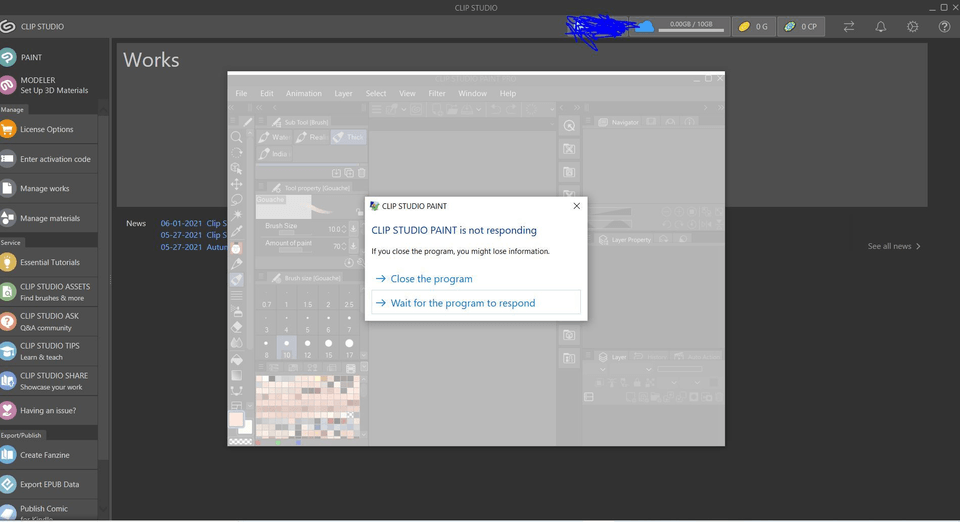Select Zoom magnifier tool in Paint toolbar
Viewport: 960px width, 522px height.
point(236,136)
